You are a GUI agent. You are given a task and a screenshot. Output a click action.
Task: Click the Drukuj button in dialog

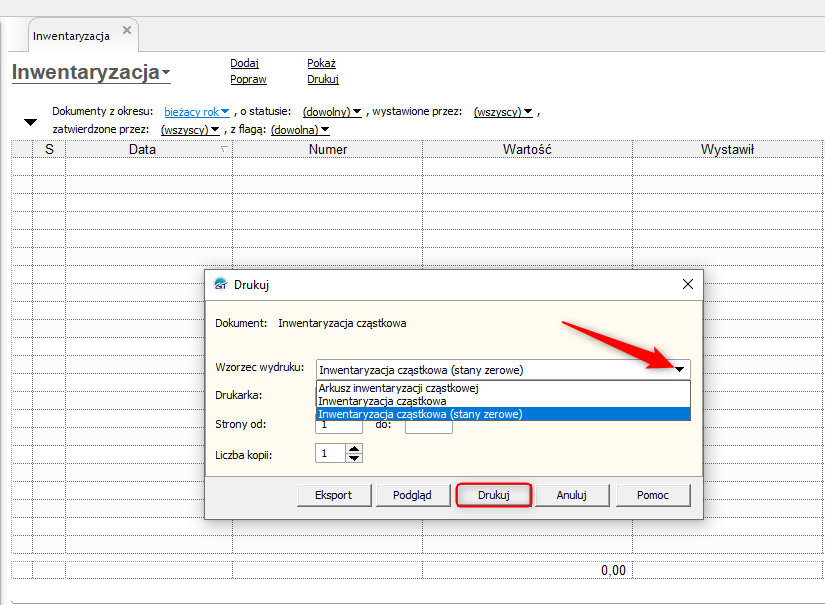494,495
